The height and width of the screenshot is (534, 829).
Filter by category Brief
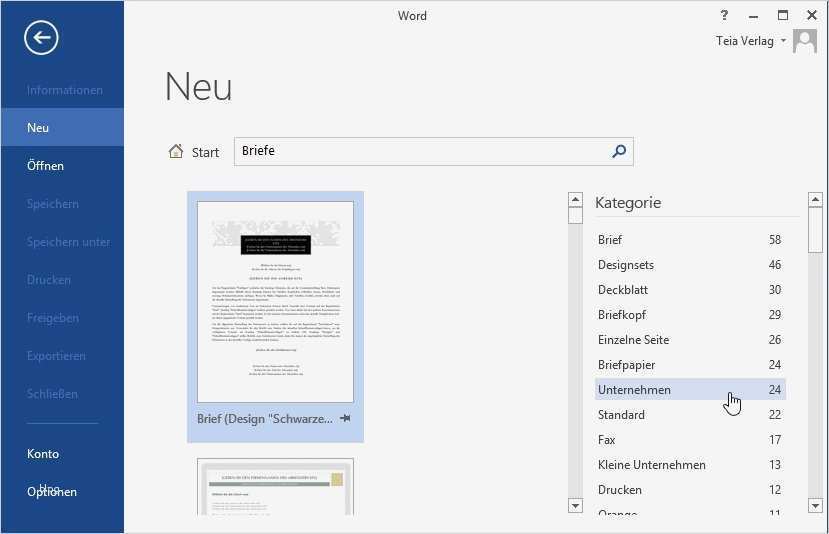pyautogui.click(x=690, y=240)
